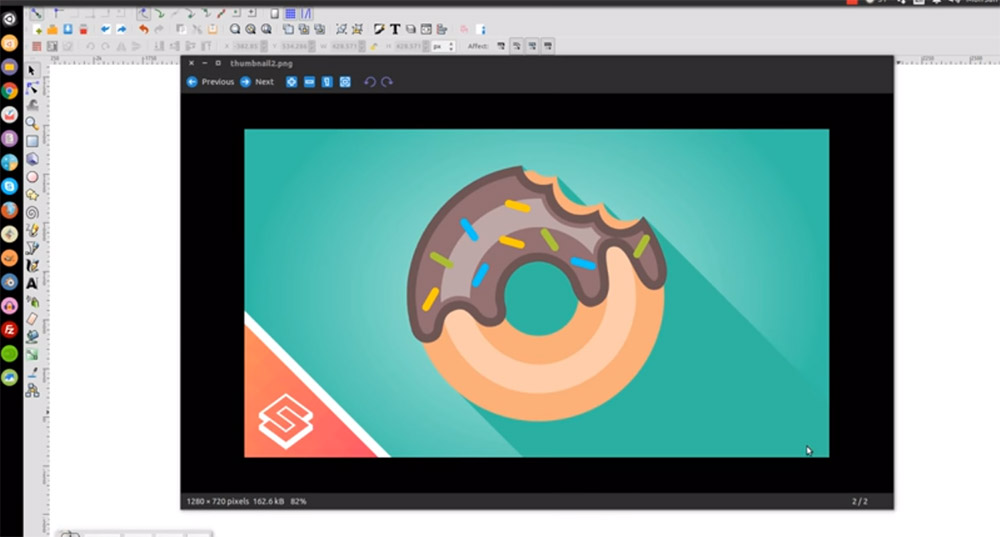Image resolution: width=1000 pixels, height=537 pixels.
Task: Open Google Chrome from the dock
Action: click(10, 91)
